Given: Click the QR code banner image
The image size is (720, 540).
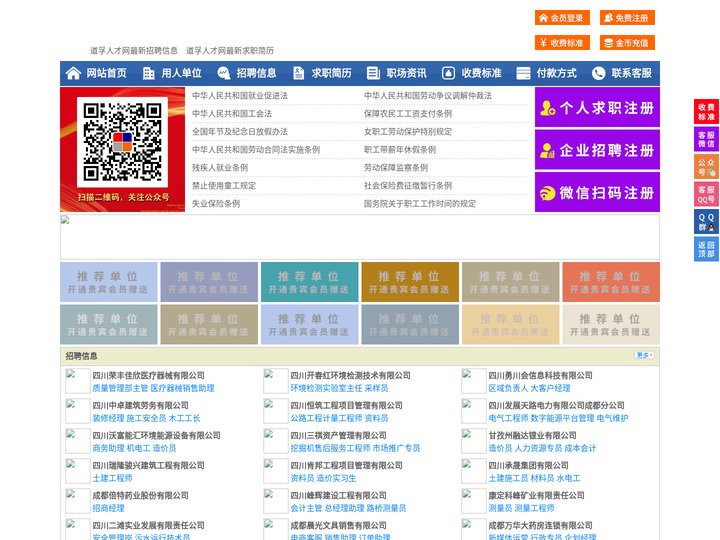Looking at the screenshot, I should coord(123,150).
